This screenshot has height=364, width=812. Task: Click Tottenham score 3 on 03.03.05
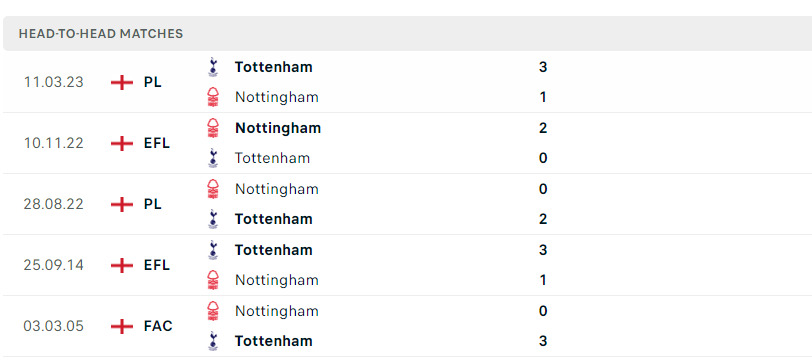[x=543, y=341]
